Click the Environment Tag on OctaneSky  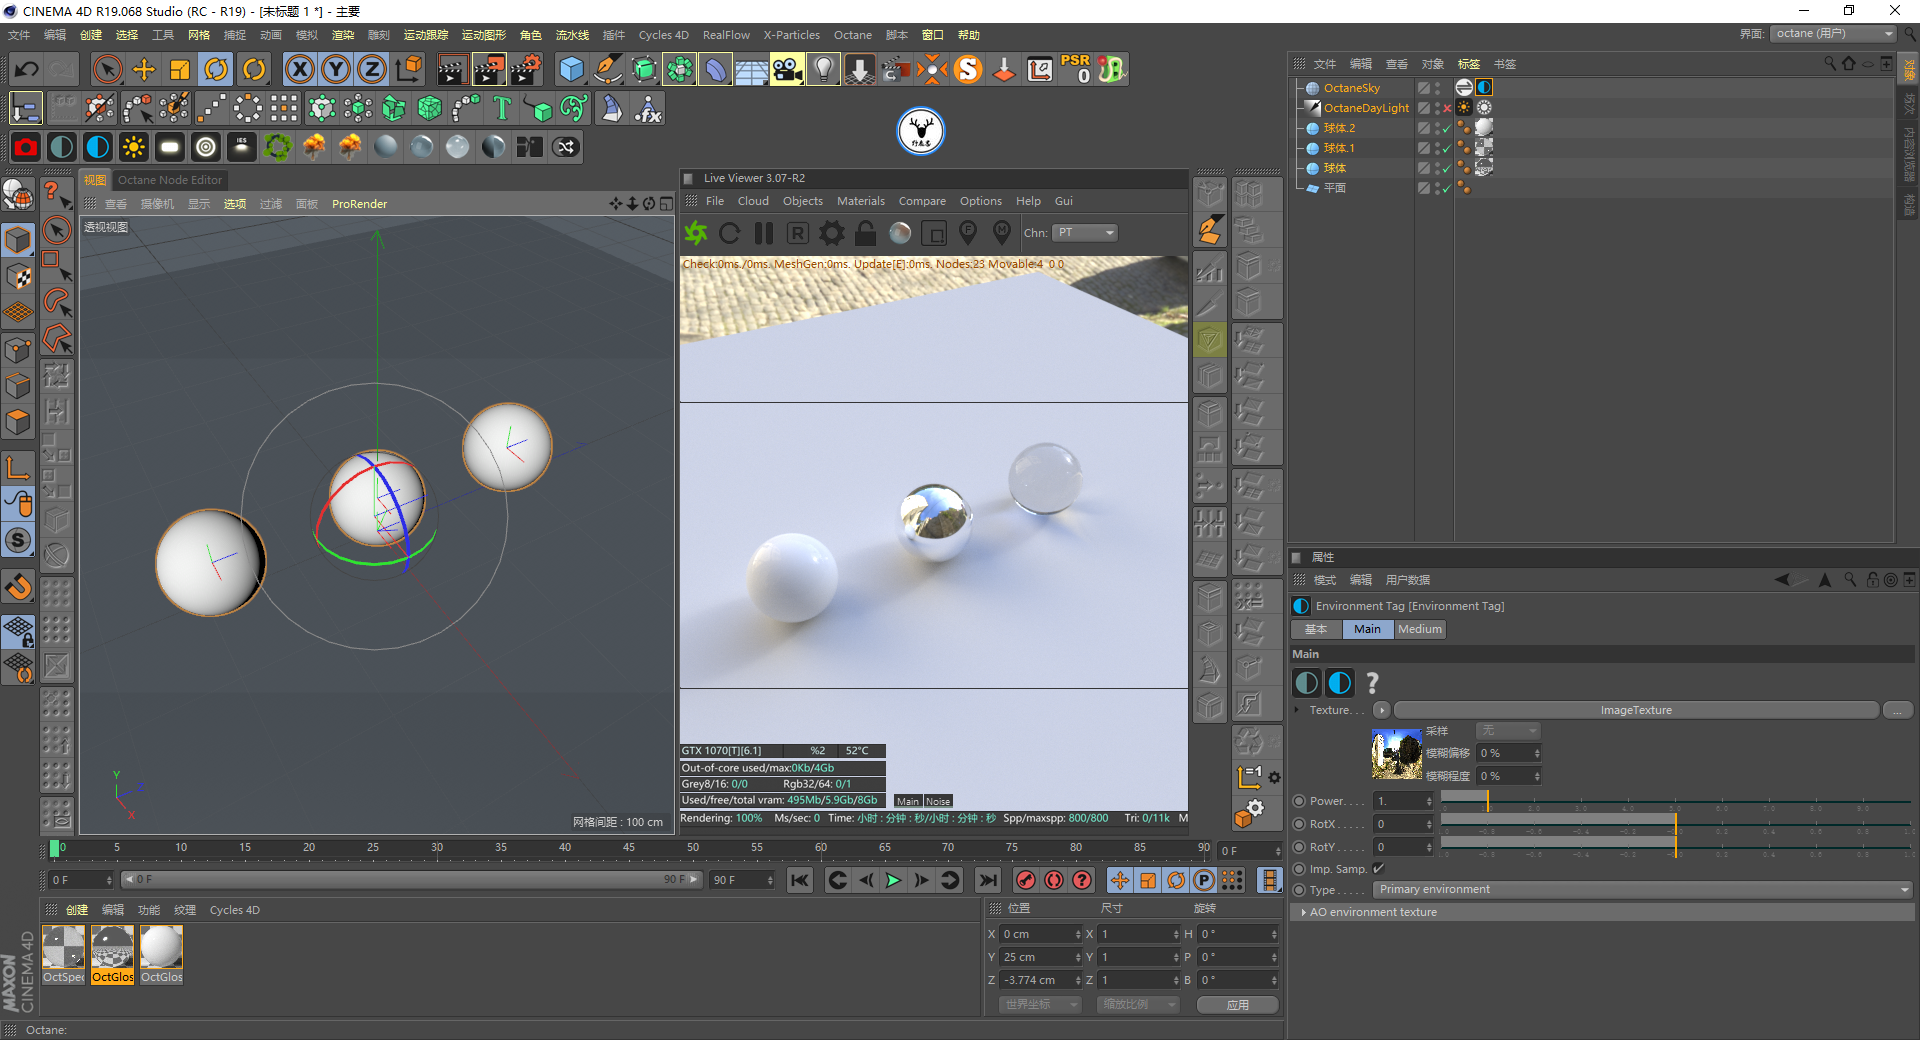(1484, 88)
